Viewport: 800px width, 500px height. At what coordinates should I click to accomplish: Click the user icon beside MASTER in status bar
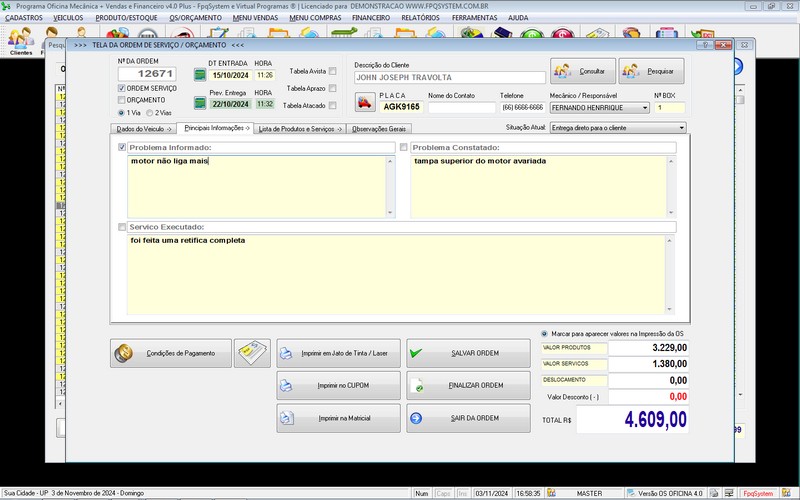tap(552, 493)
